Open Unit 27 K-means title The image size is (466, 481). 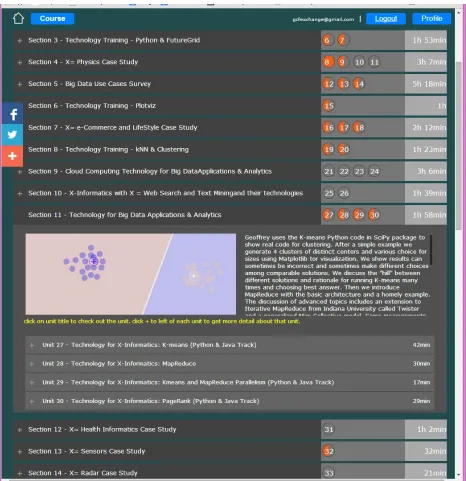pos(149,345)
